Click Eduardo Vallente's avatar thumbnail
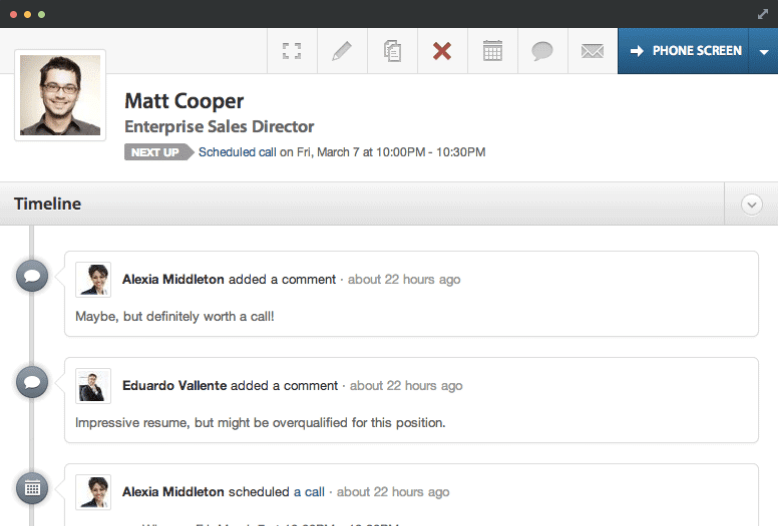 (x=93, y=386)
